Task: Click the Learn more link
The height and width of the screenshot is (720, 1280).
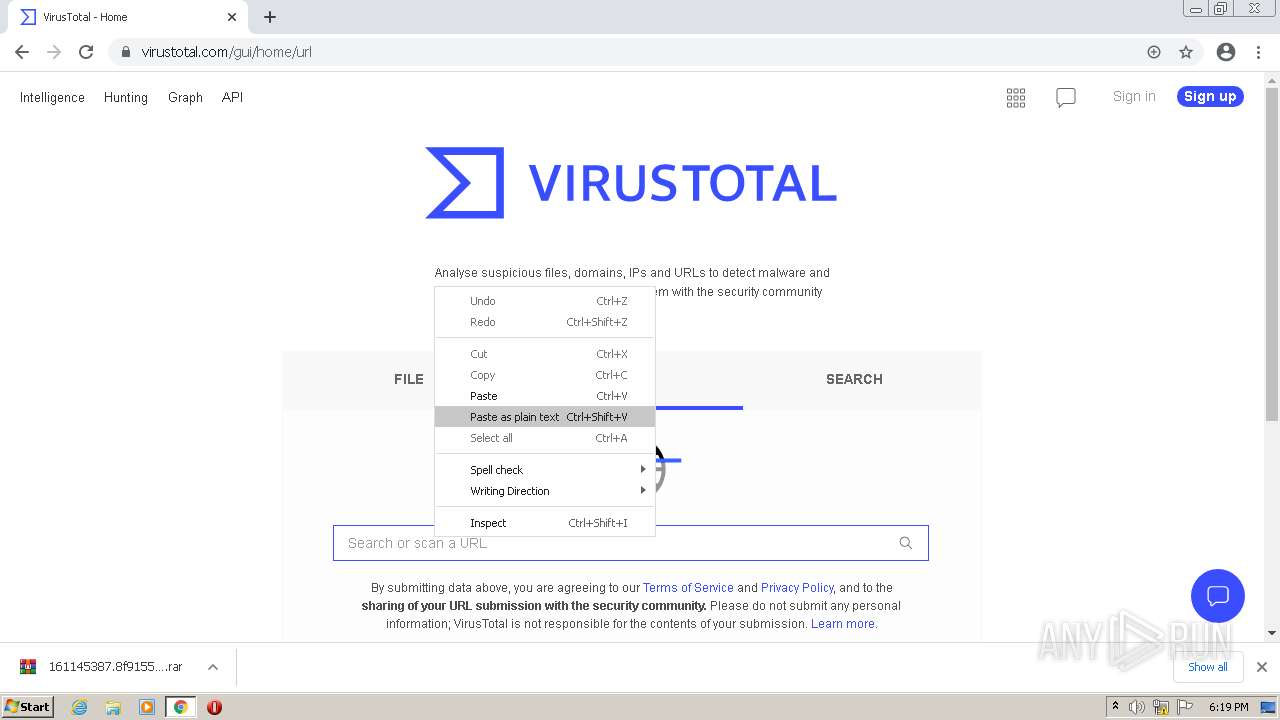Action: [843, 624]
